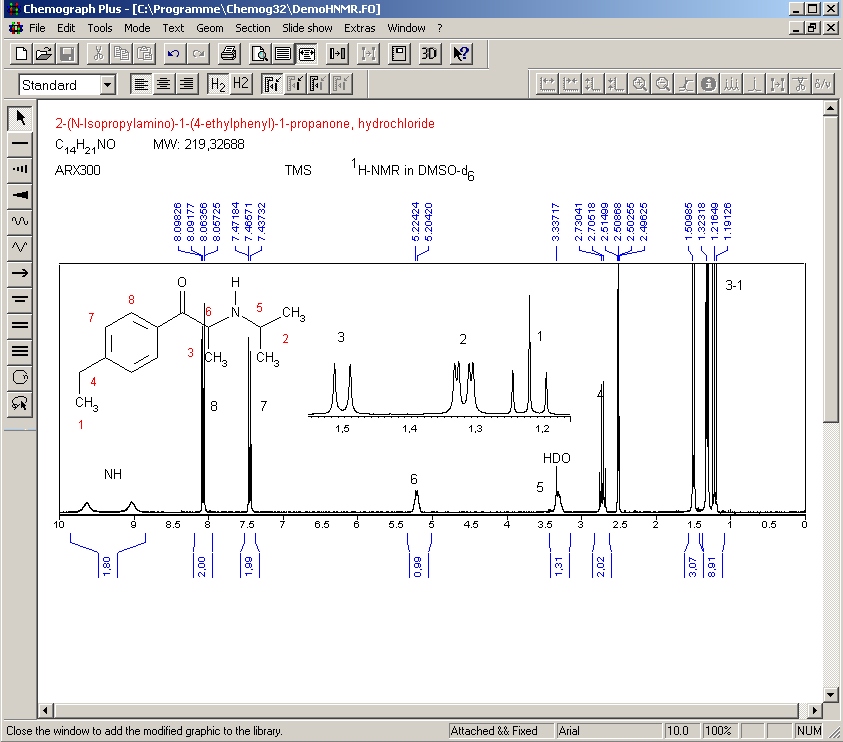The width and height of the screenshot is (843, 742).
Task: Click the δ/ν units toggle button
Action: [x=823, y=84]
